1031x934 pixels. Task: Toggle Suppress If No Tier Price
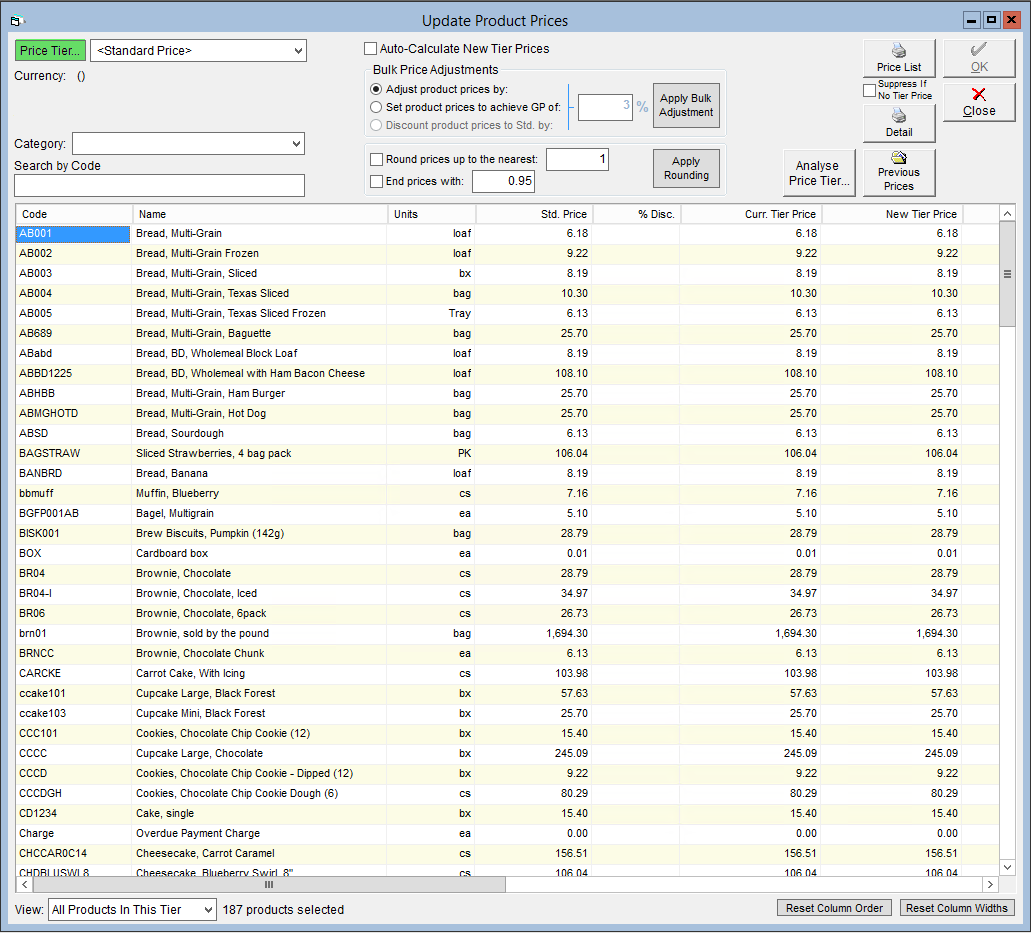pyautogui.click(x=870, y=90)
